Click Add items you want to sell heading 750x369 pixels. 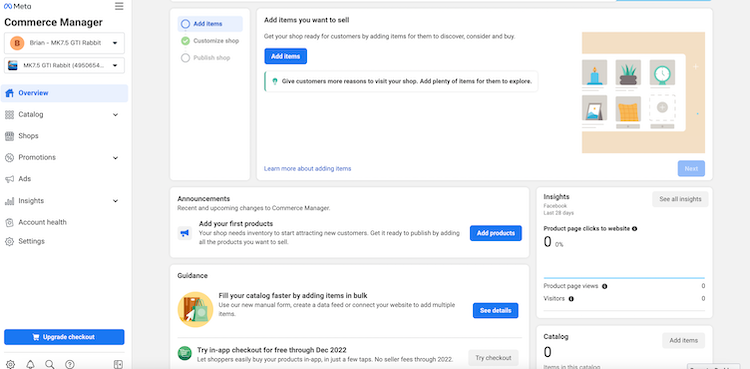point(307,21)
